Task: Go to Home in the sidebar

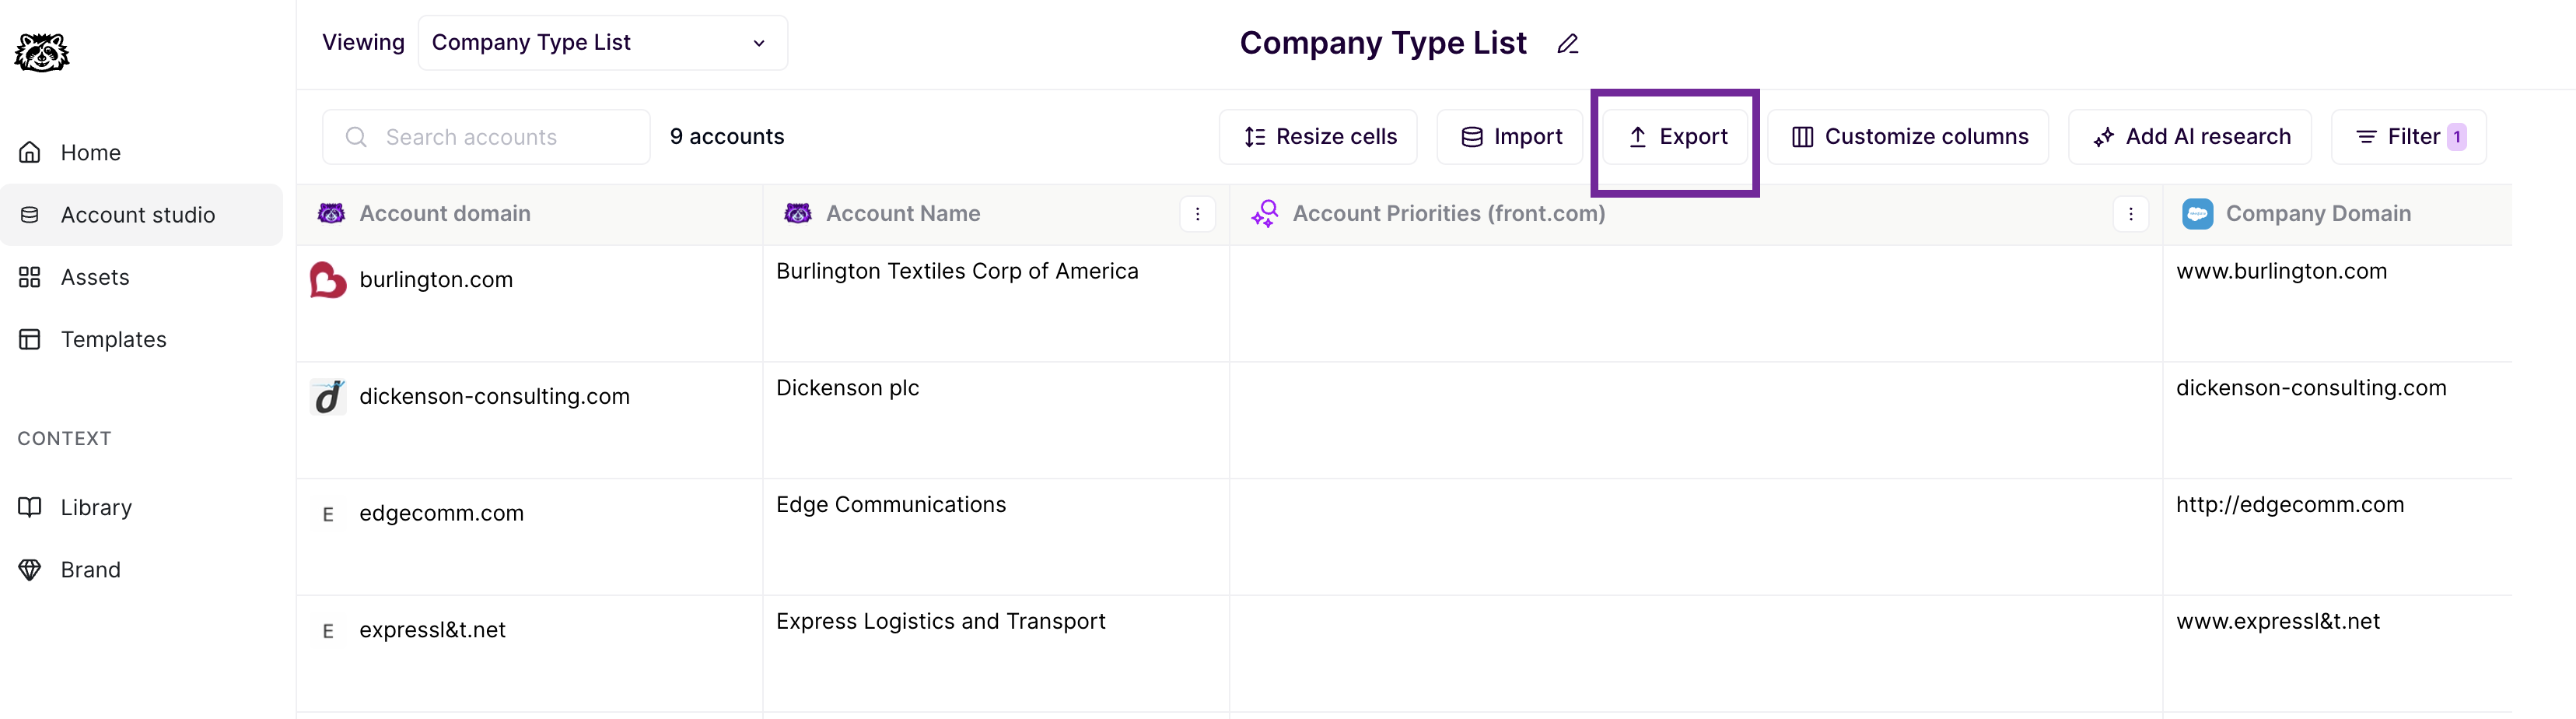Action: coord(90,153)
